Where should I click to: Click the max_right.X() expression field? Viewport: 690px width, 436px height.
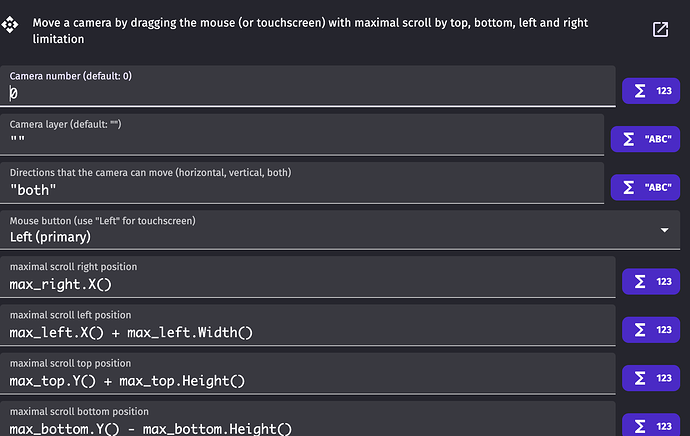click(x=310, y=284)
